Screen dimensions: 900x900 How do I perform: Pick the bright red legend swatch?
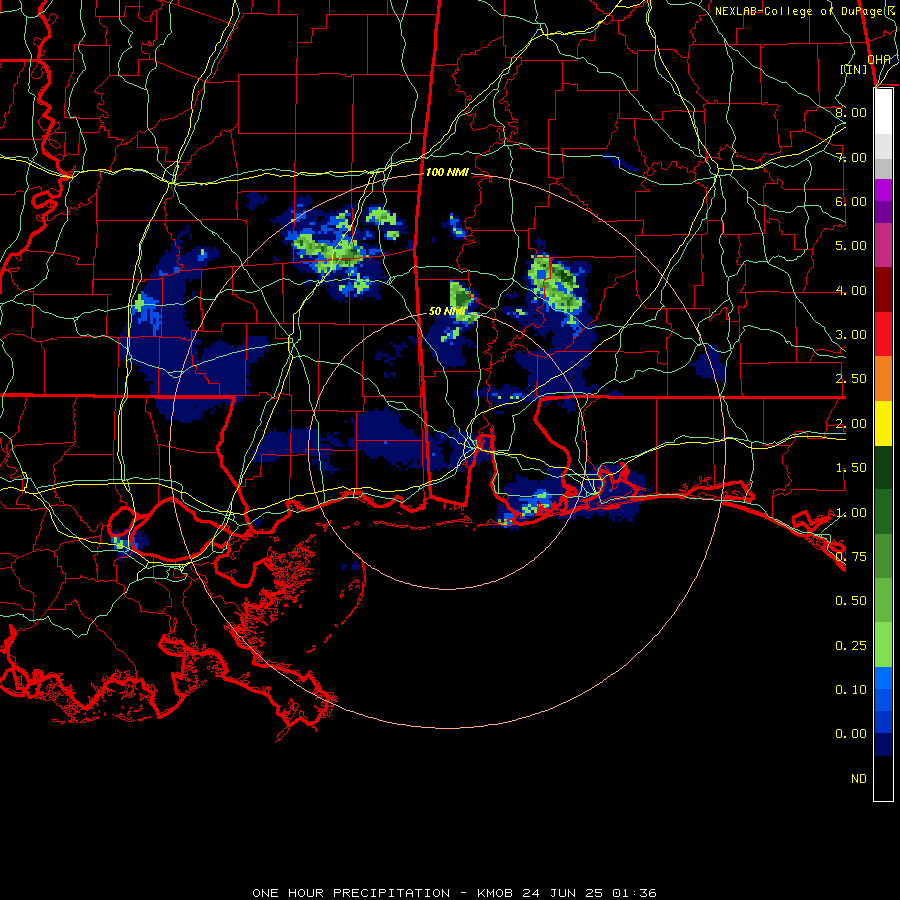(883, 334)
